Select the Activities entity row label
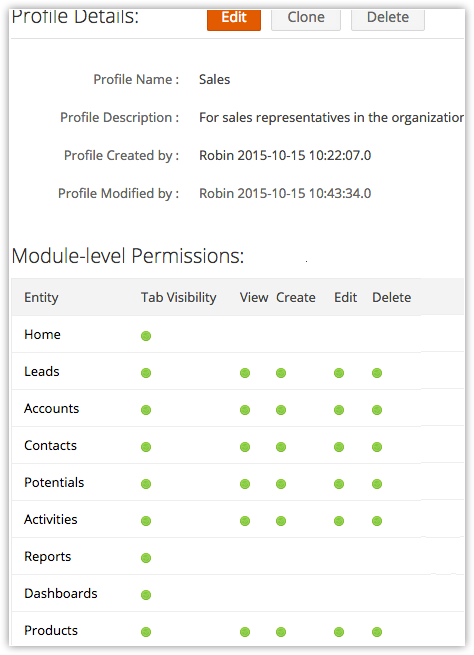This screenshot has width=474, height=655. coord(51,519)
